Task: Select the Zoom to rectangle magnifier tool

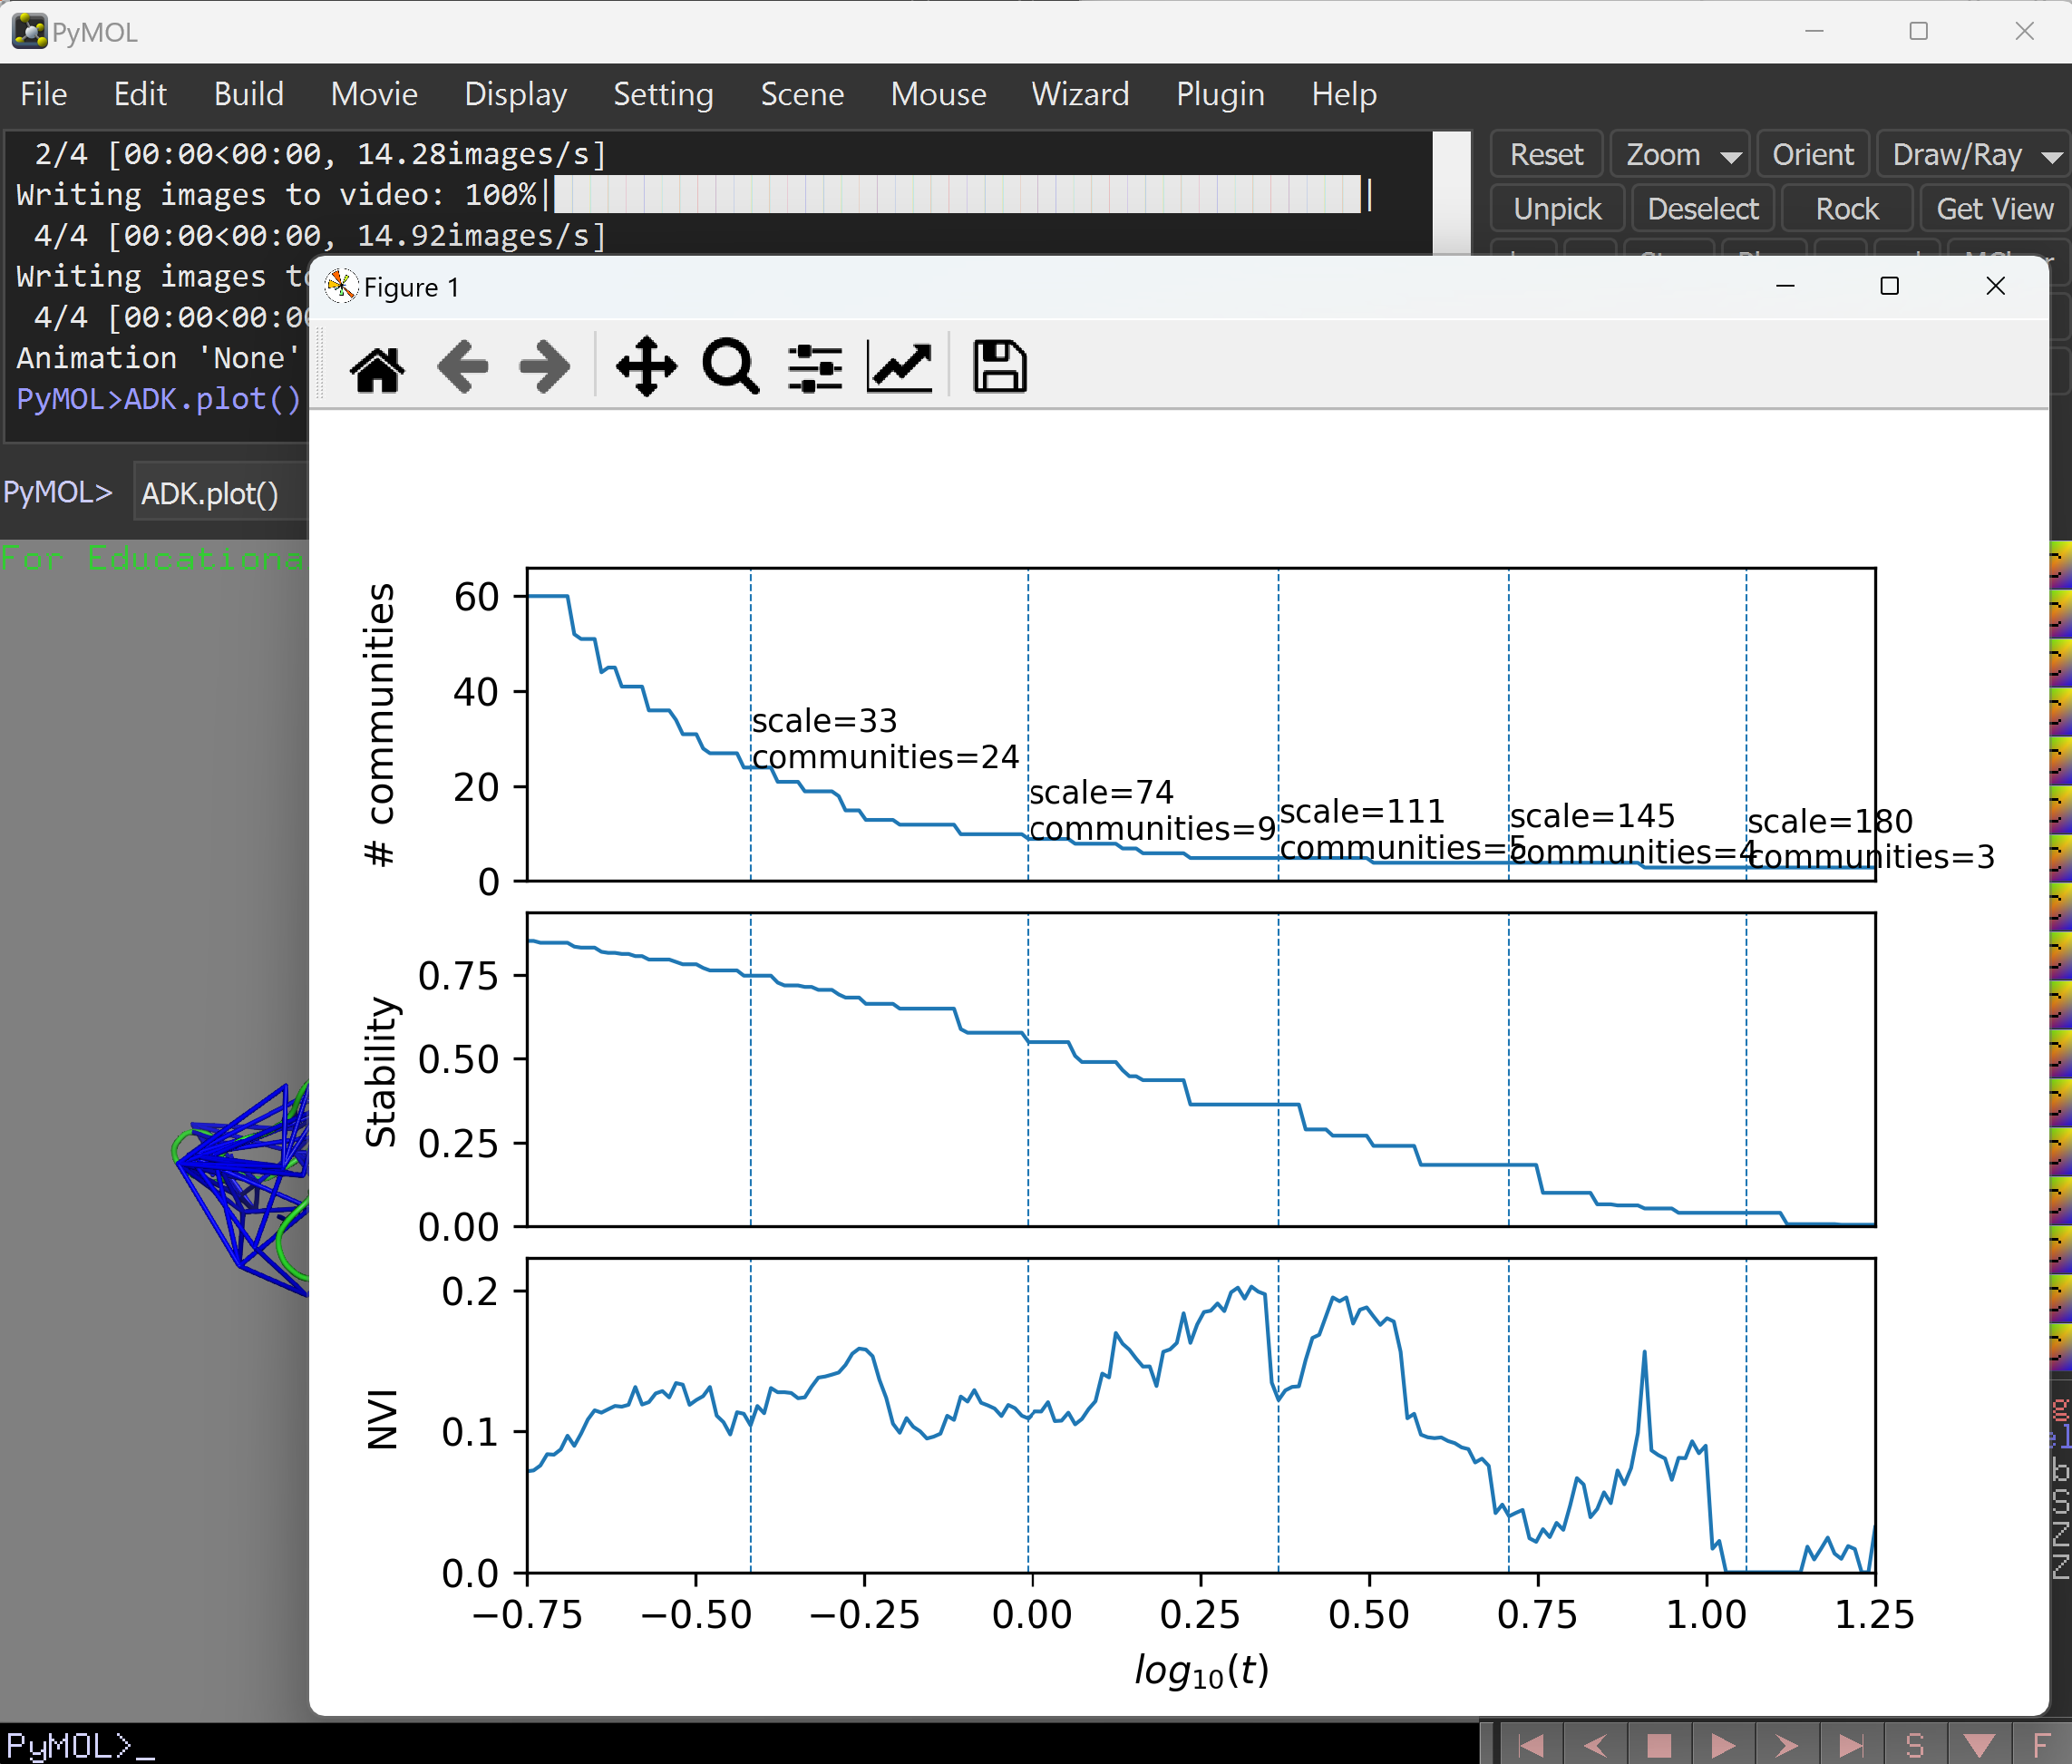Action: [731, 368]
